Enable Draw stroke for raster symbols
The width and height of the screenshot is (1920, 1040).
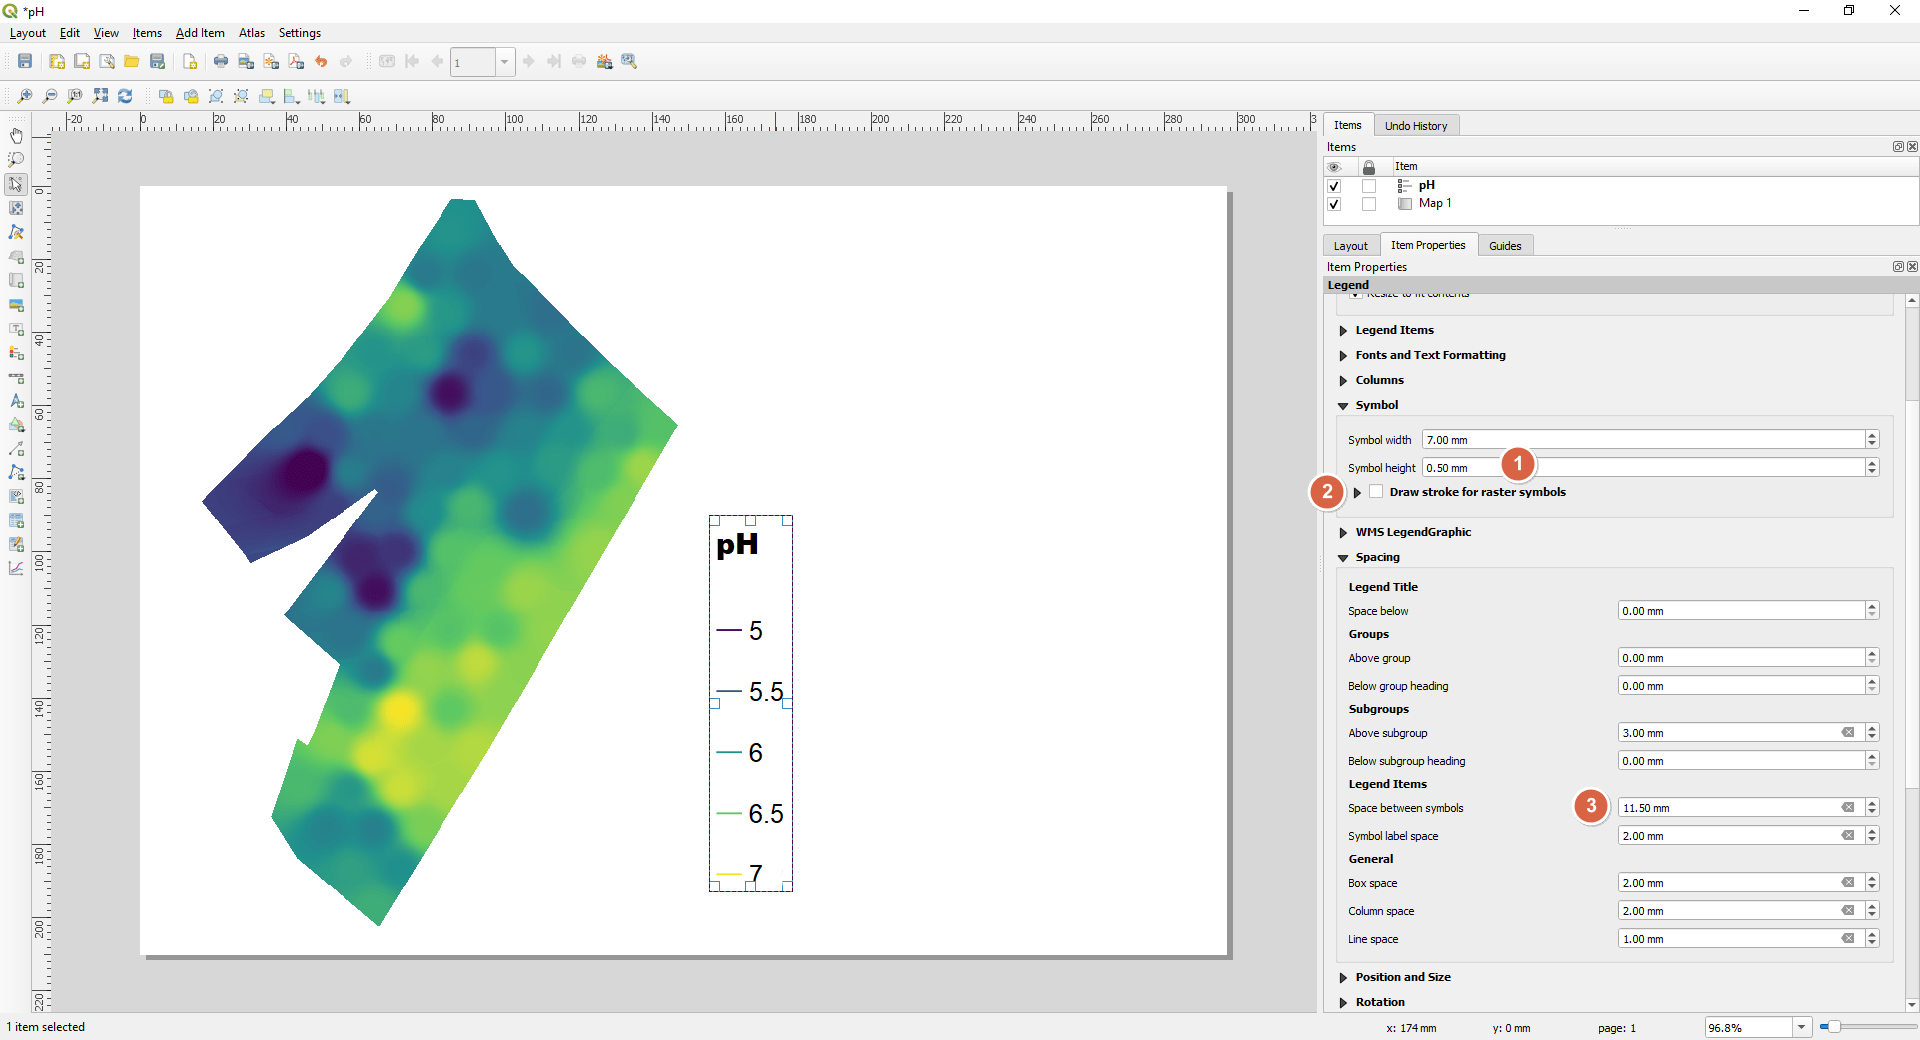(x=1376, y=492)
